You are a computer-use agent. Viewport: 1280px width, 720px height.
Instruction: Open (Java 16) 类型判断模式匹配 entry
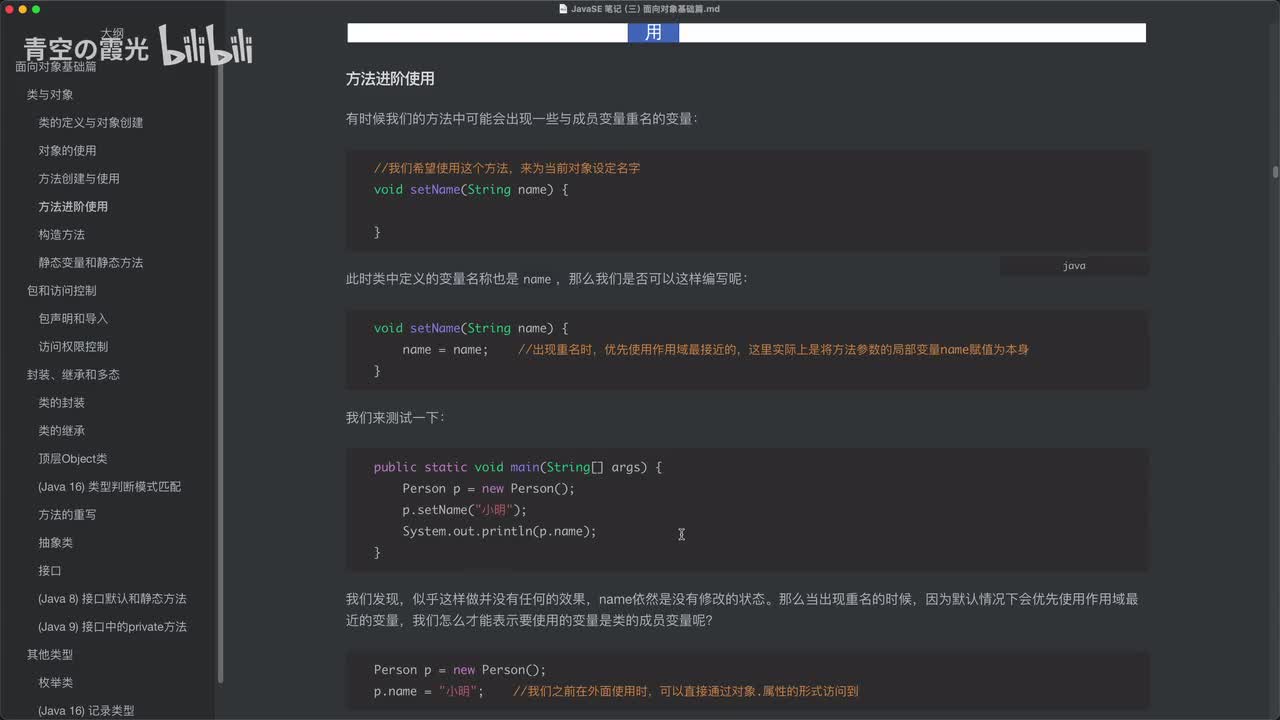coord(110,487)
